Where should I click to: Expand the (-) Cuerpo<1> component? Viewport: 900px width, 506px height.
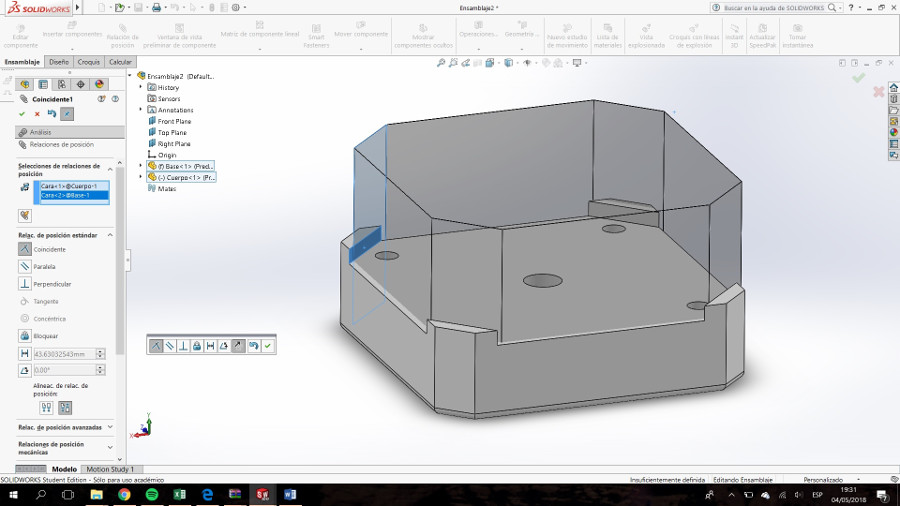point(141,177)
